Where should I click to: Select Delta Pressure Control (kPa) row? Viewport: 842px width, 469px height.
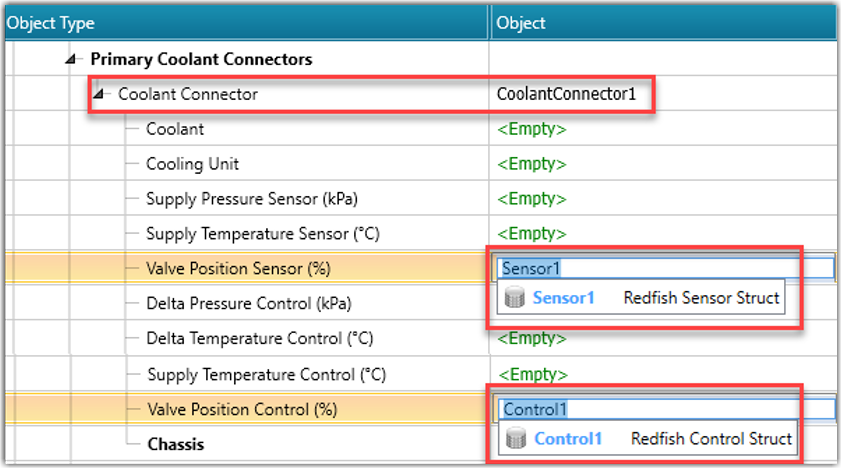(x=248, y=303)
